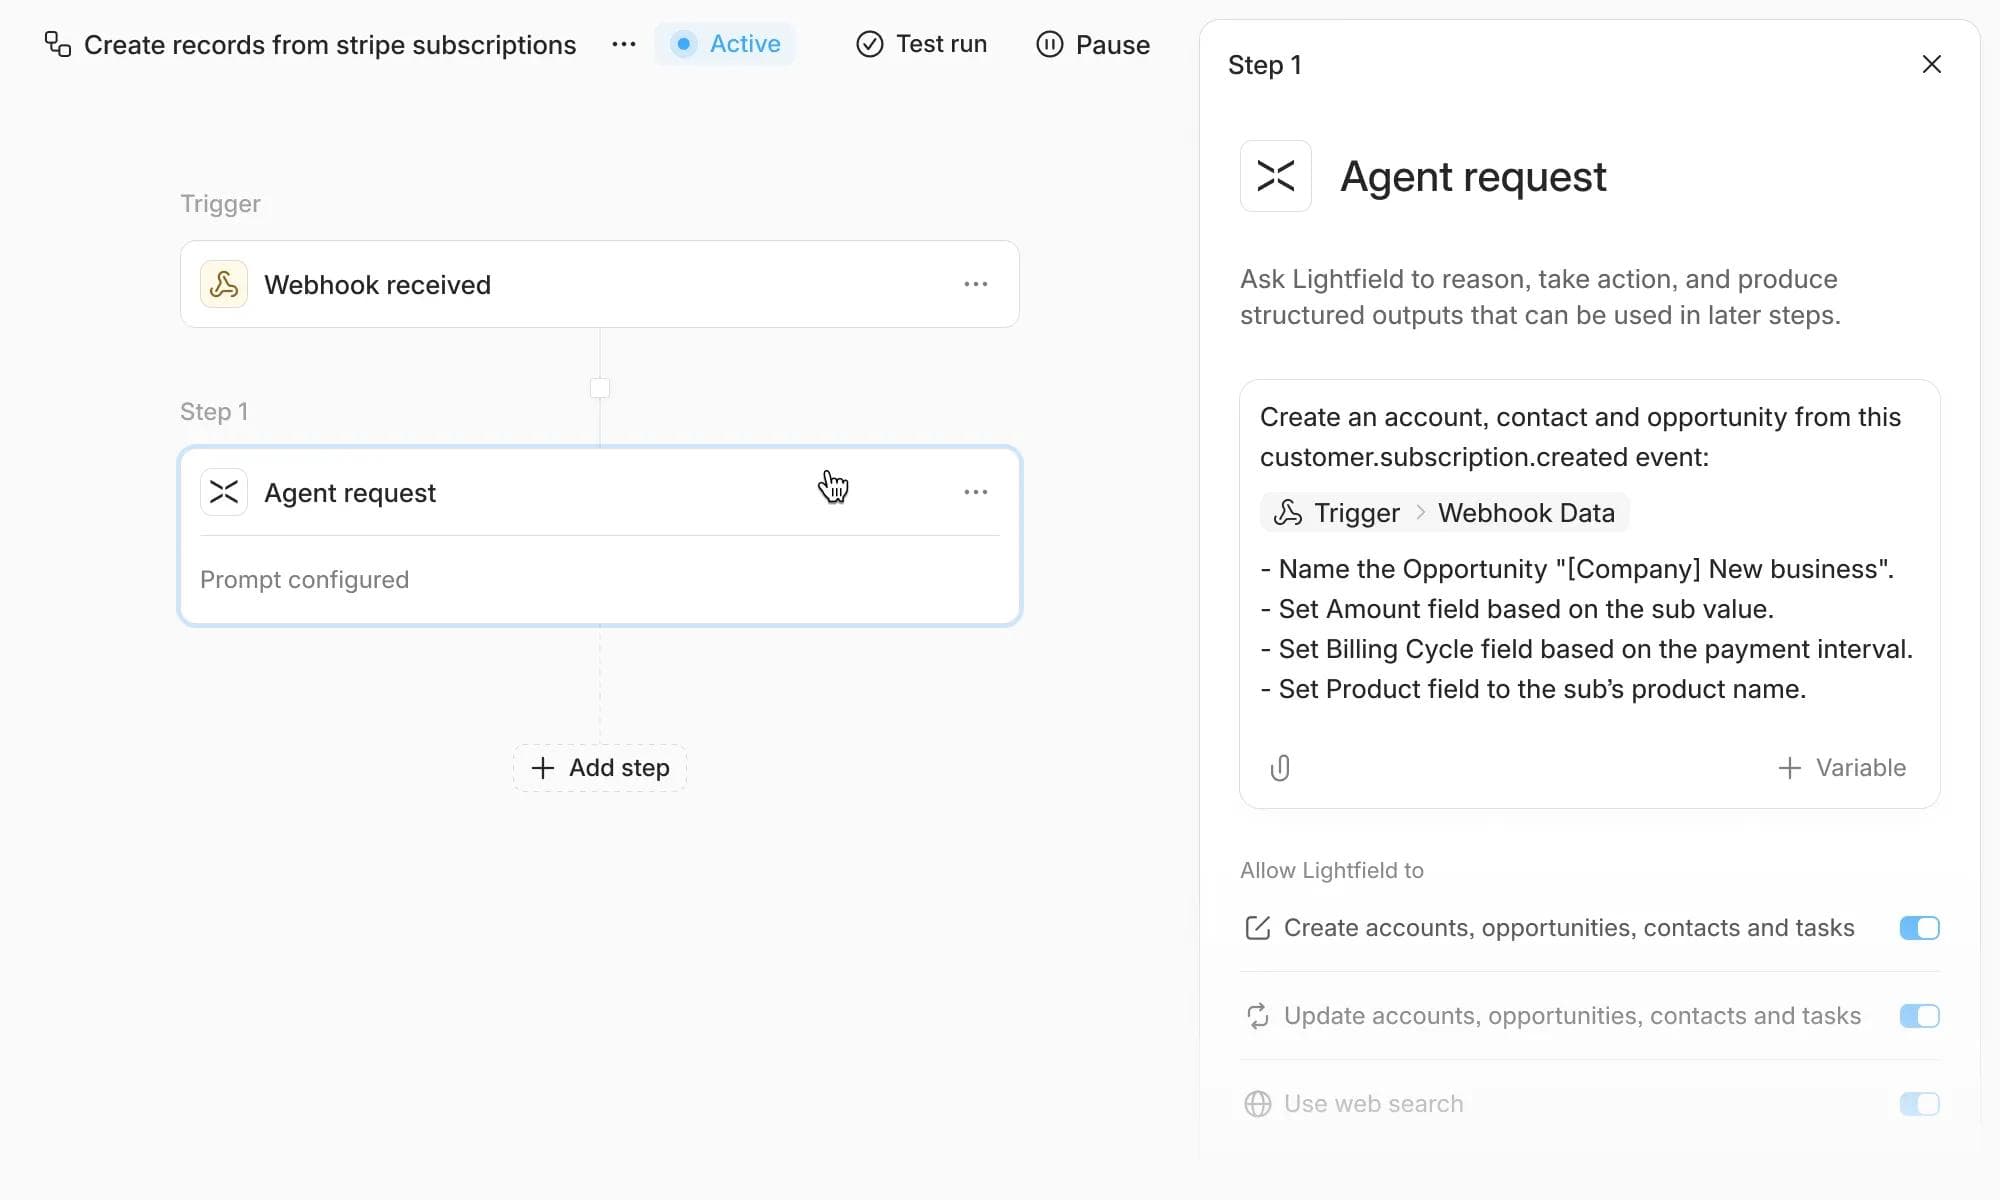This screenshot has width=2000, height=1200.
Task: Insert a Variable into the prompt
Action: [x=1842, y=768]
